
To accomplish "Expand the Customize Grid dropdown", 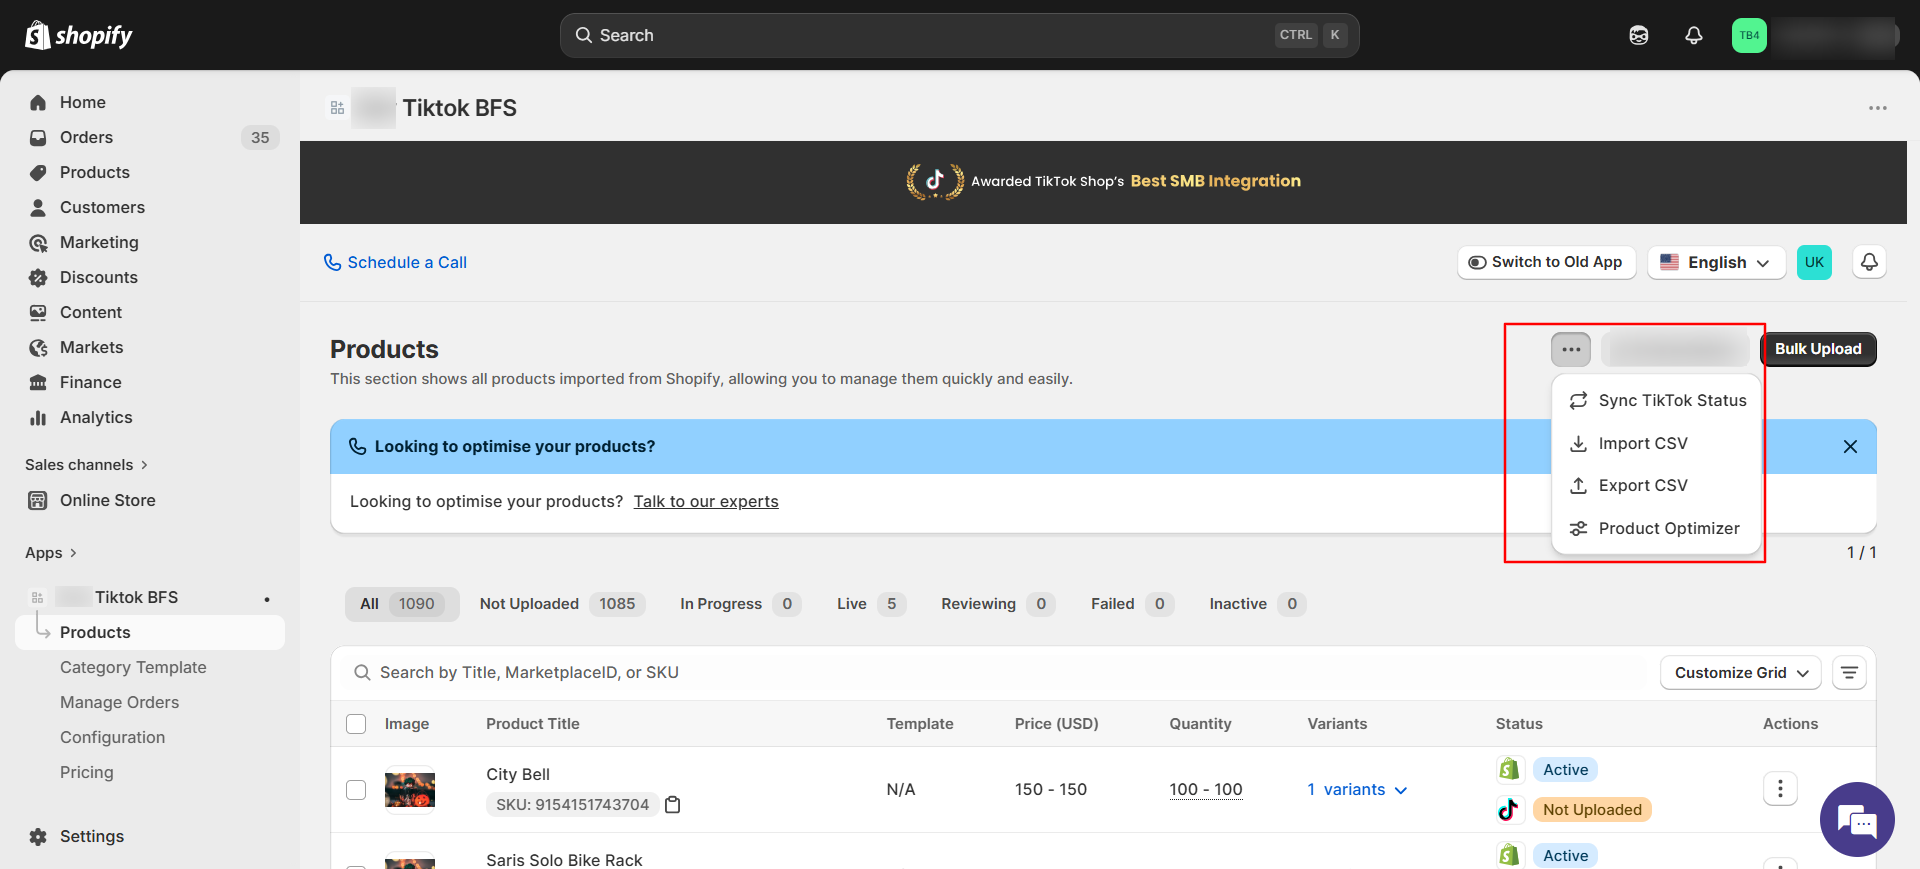I will point(1740,673).
